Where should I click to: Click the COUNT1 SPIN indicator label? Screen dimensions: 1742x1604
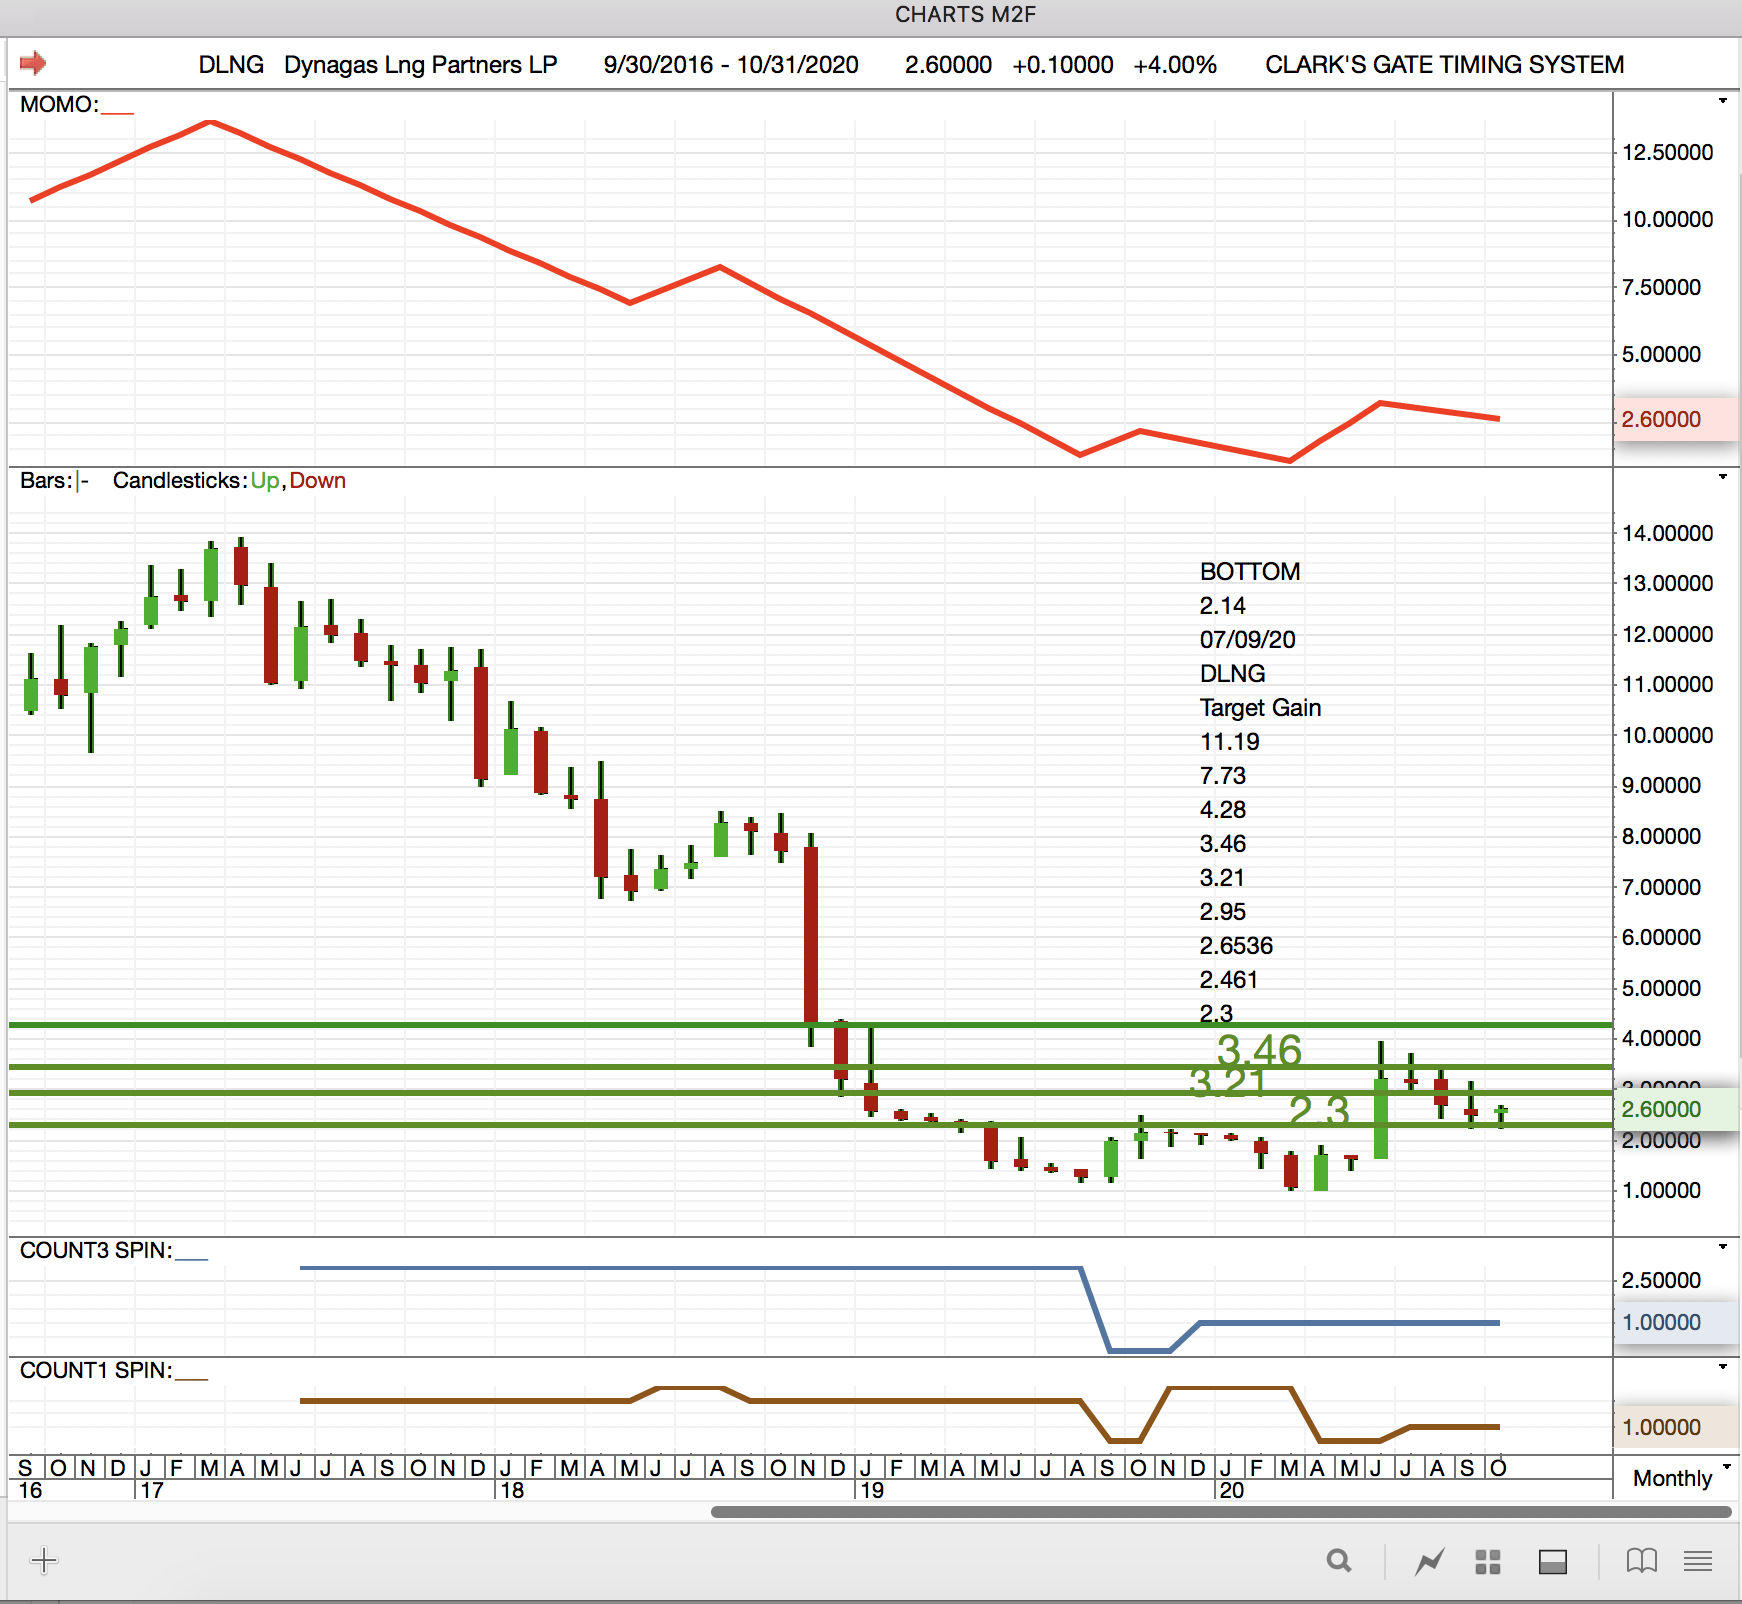(x=96, y=1371)
